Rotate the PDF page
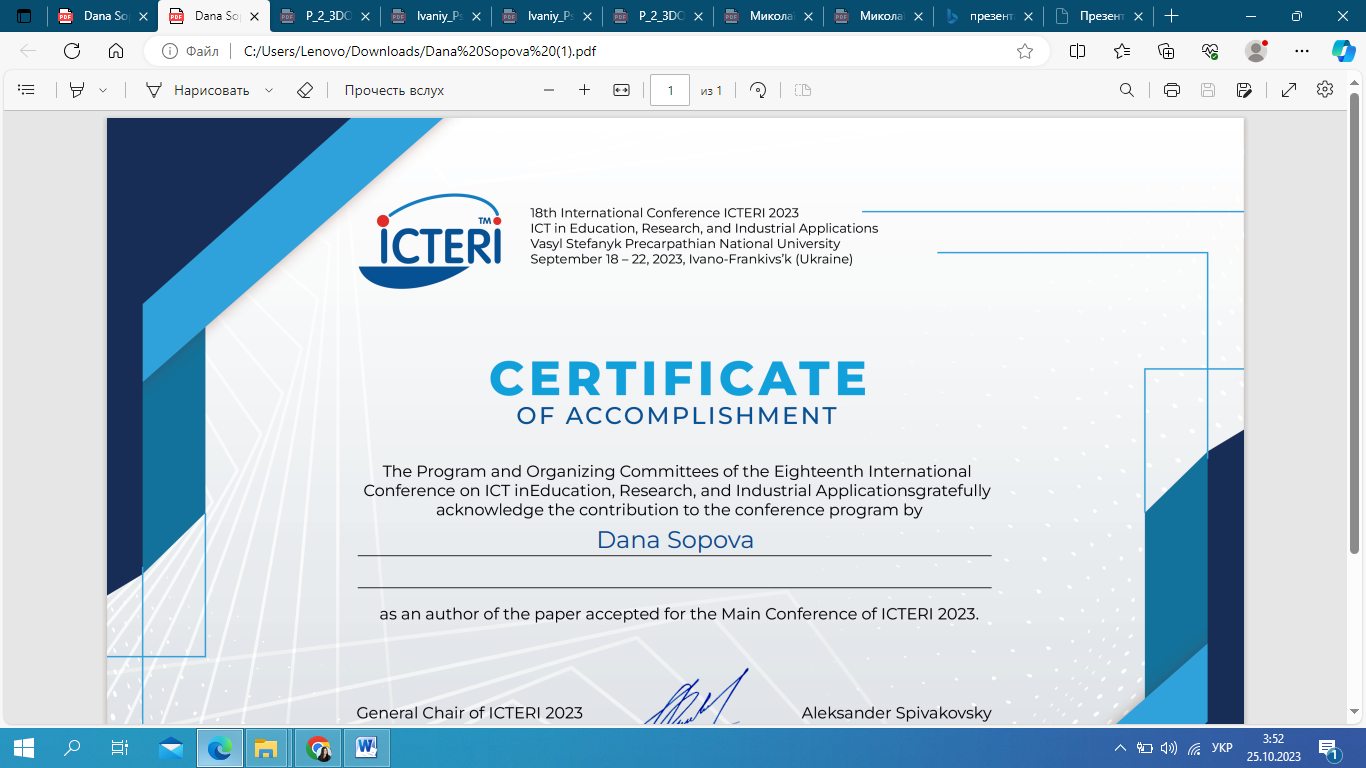The width and height of the screenshot is (1366, 768). pyautogui.click(x=758, y=90)
